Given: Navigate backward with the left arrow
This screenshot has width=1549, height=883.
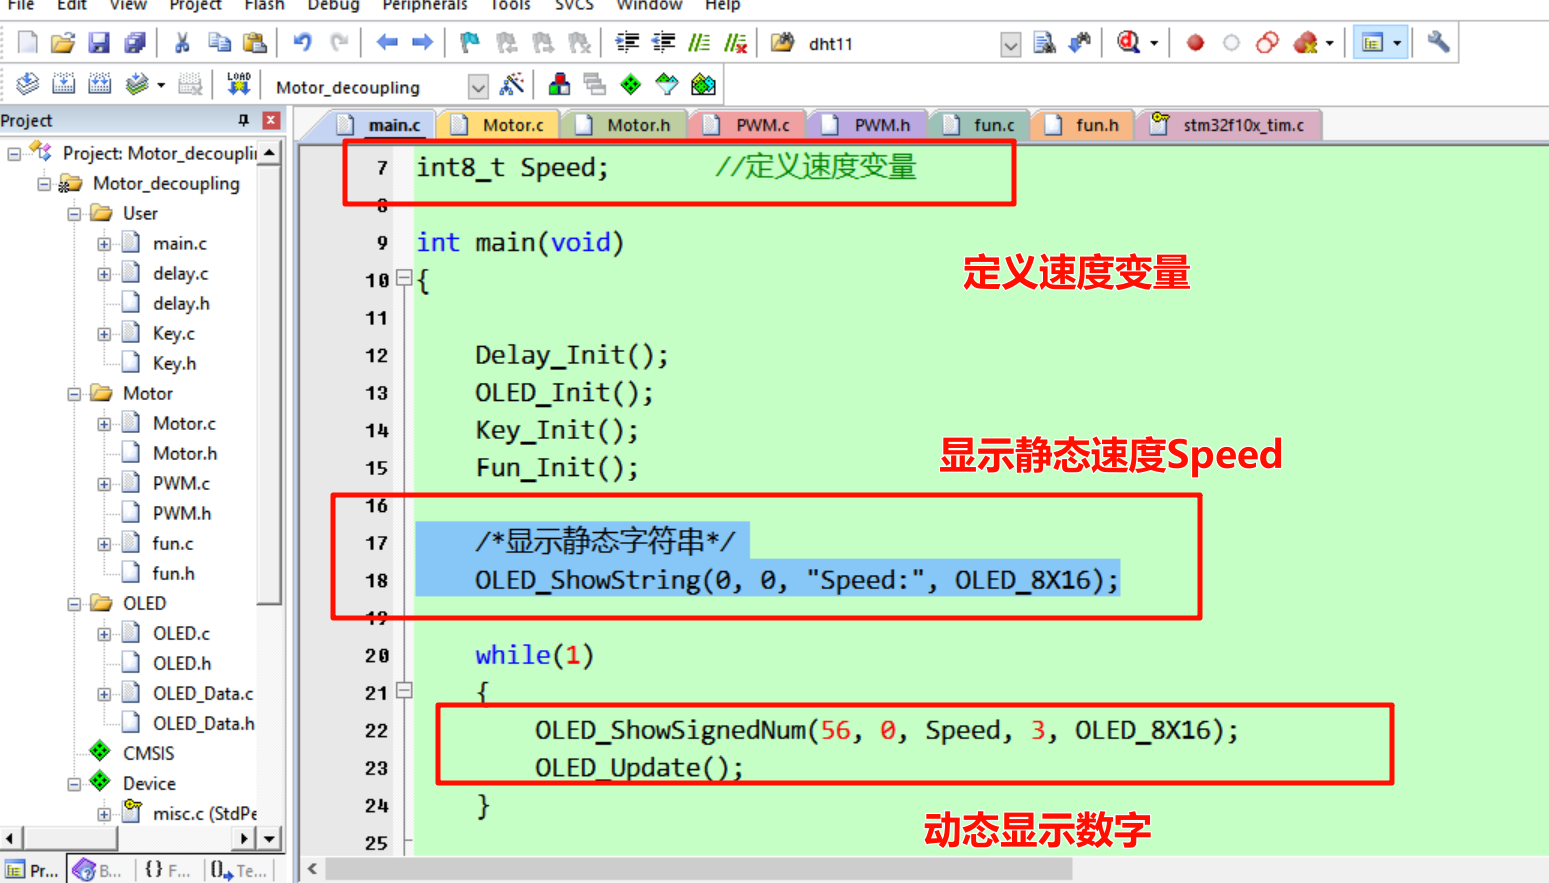Looking at the screenshot, I should [x=387, y=43].
